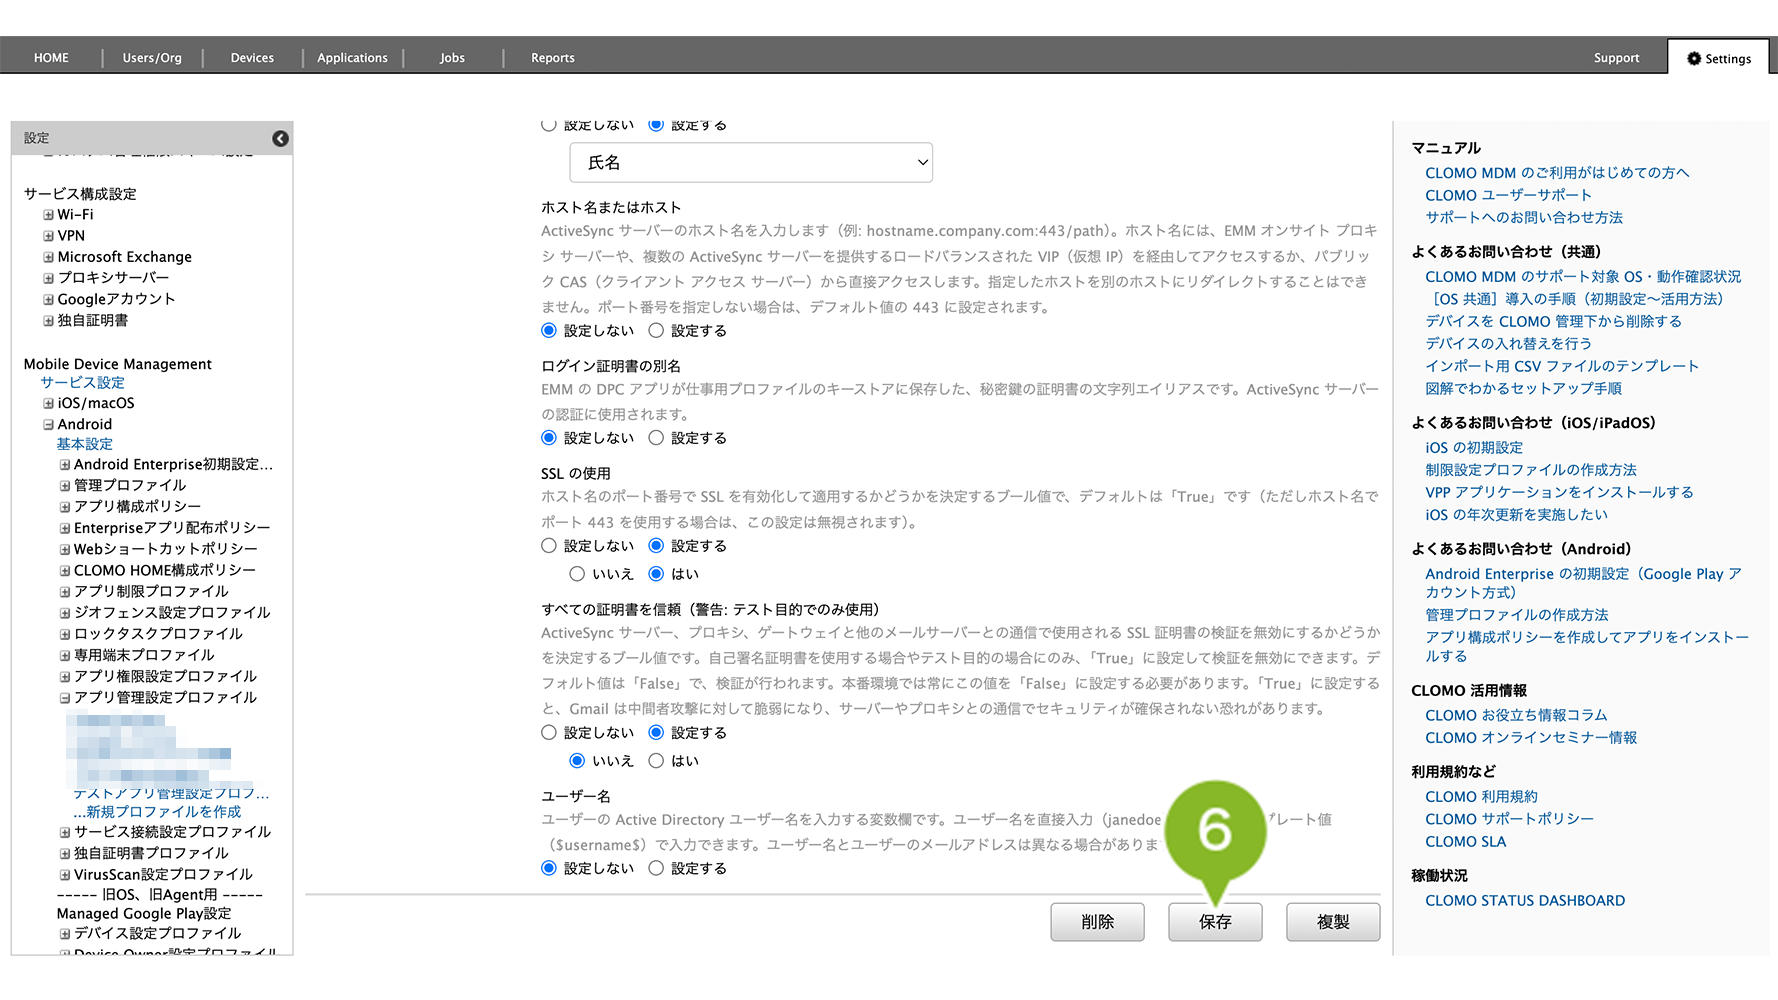Collapse the Android tree node
1778x1000 pixels.
coord(48,425)
